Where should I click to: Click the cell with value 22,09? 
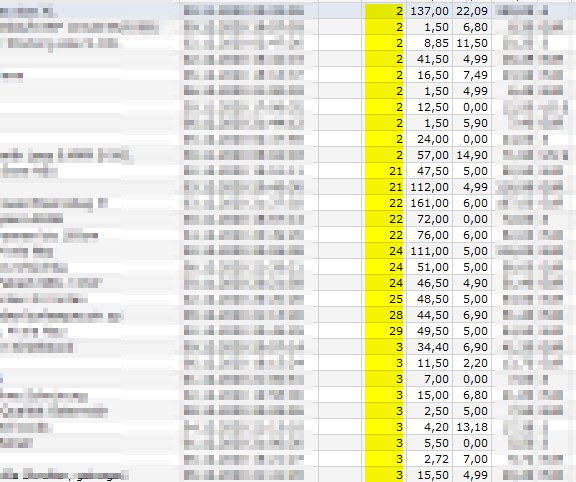coord(472,11)
